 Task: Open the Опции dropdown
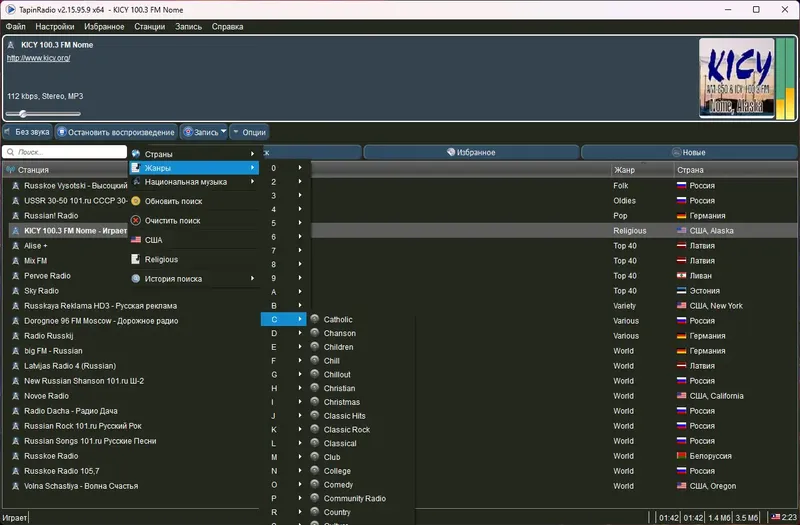pyautogui.click(x=249, y=132)
